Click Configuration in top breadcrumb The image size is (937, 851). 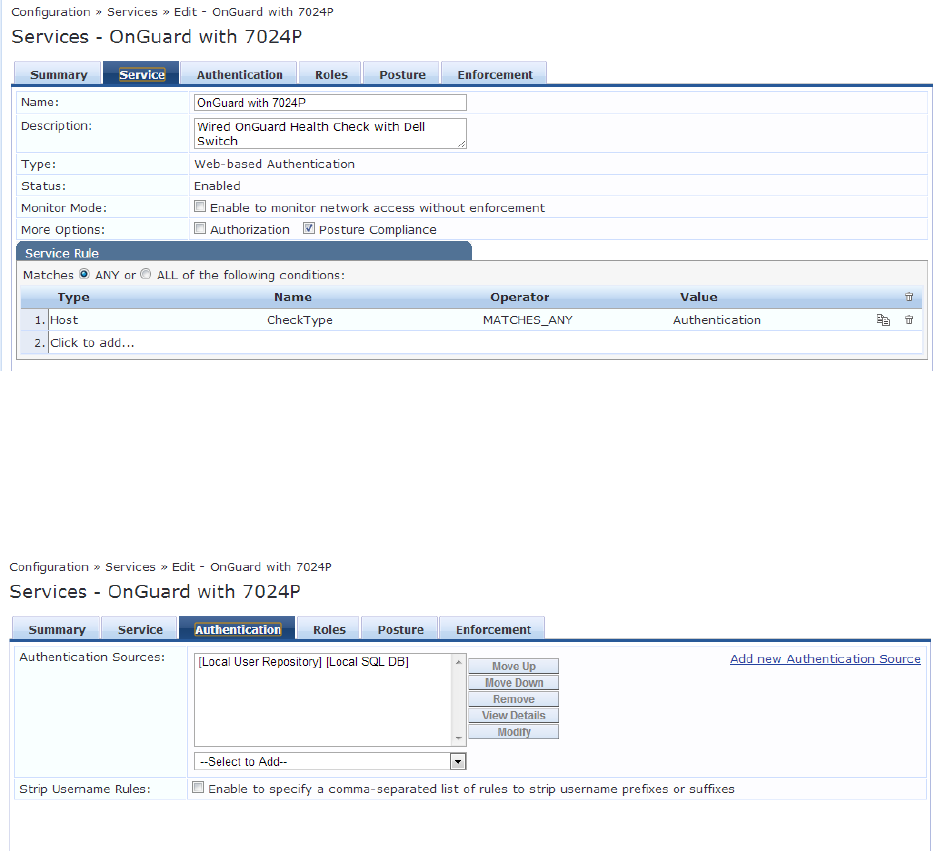click(51, 11)
